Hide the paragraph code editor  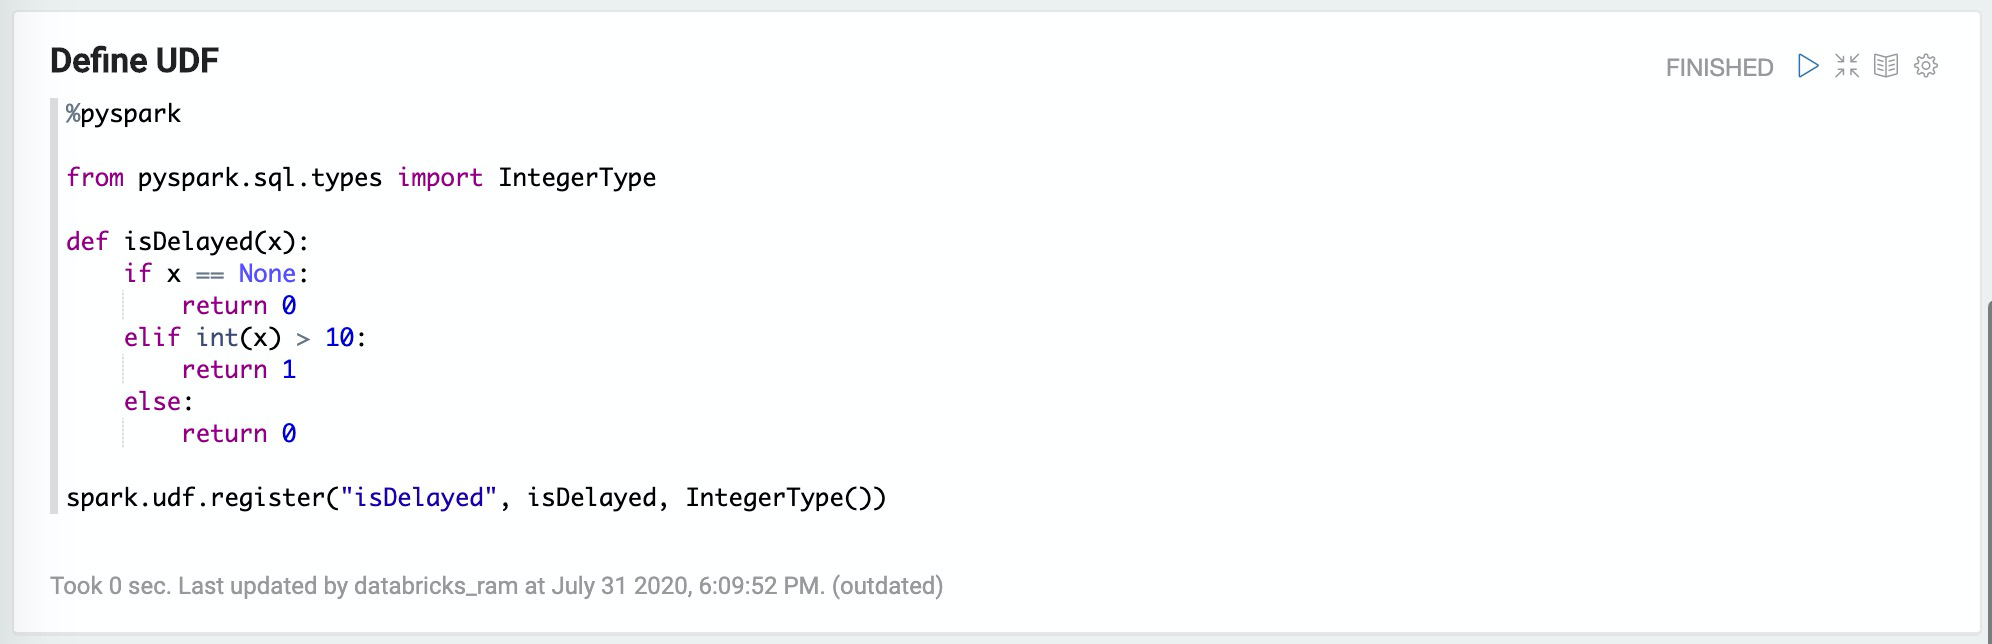[x=1847, y=66]
